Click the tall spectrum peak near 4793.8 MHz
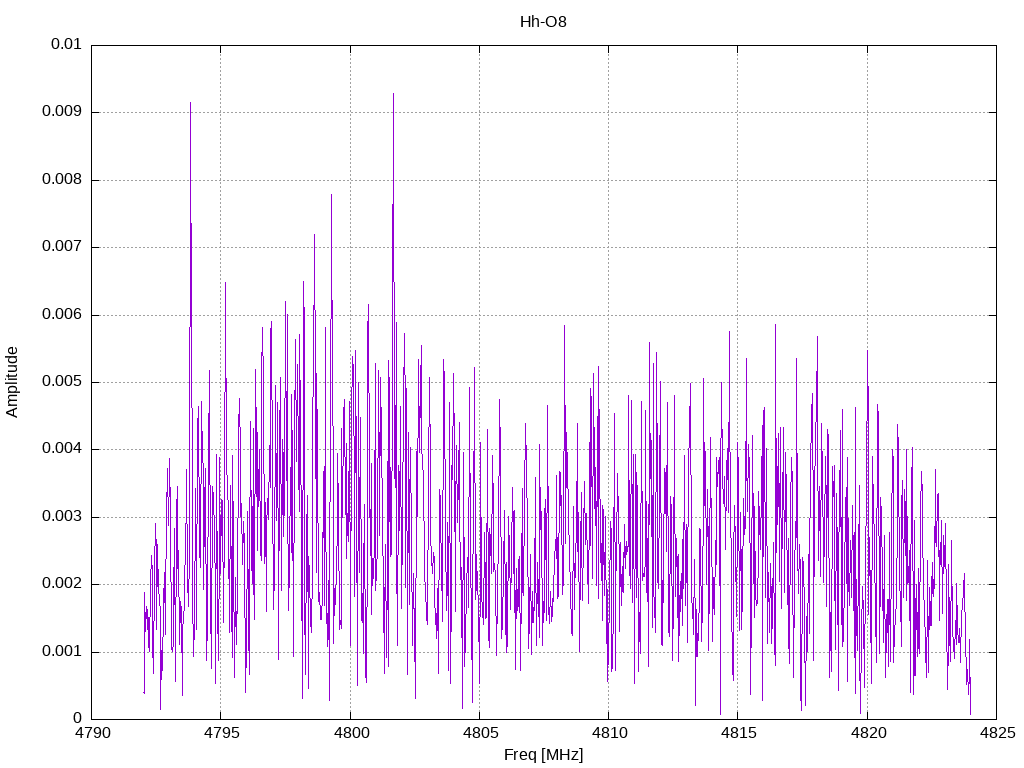The width and height of the screenshot is (1024, 768). (x=190, y=104)
